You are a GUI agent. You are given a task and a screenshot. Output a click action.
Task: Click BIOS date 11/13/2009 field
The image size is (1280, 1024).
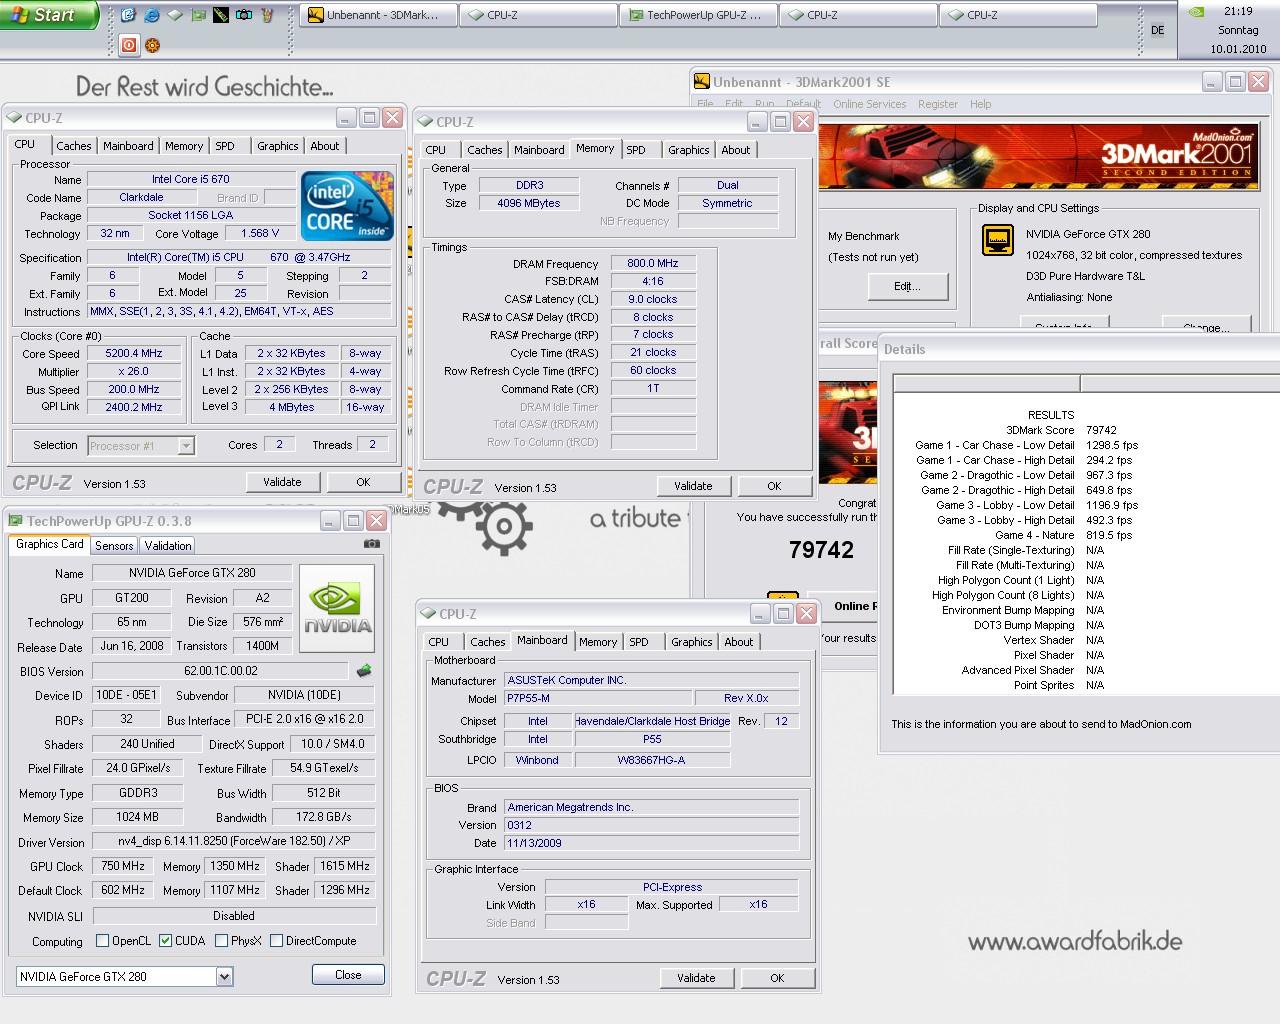[651, 843]
